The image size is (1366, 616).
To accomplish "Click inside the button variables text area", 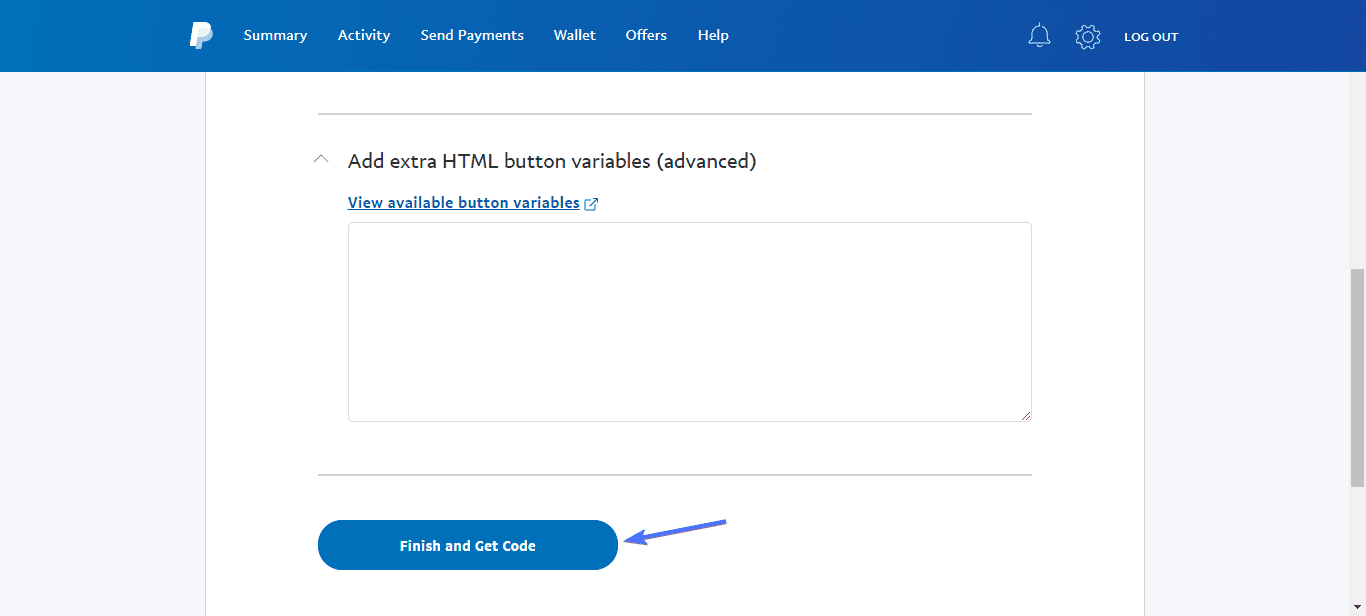I will (690, 322).
